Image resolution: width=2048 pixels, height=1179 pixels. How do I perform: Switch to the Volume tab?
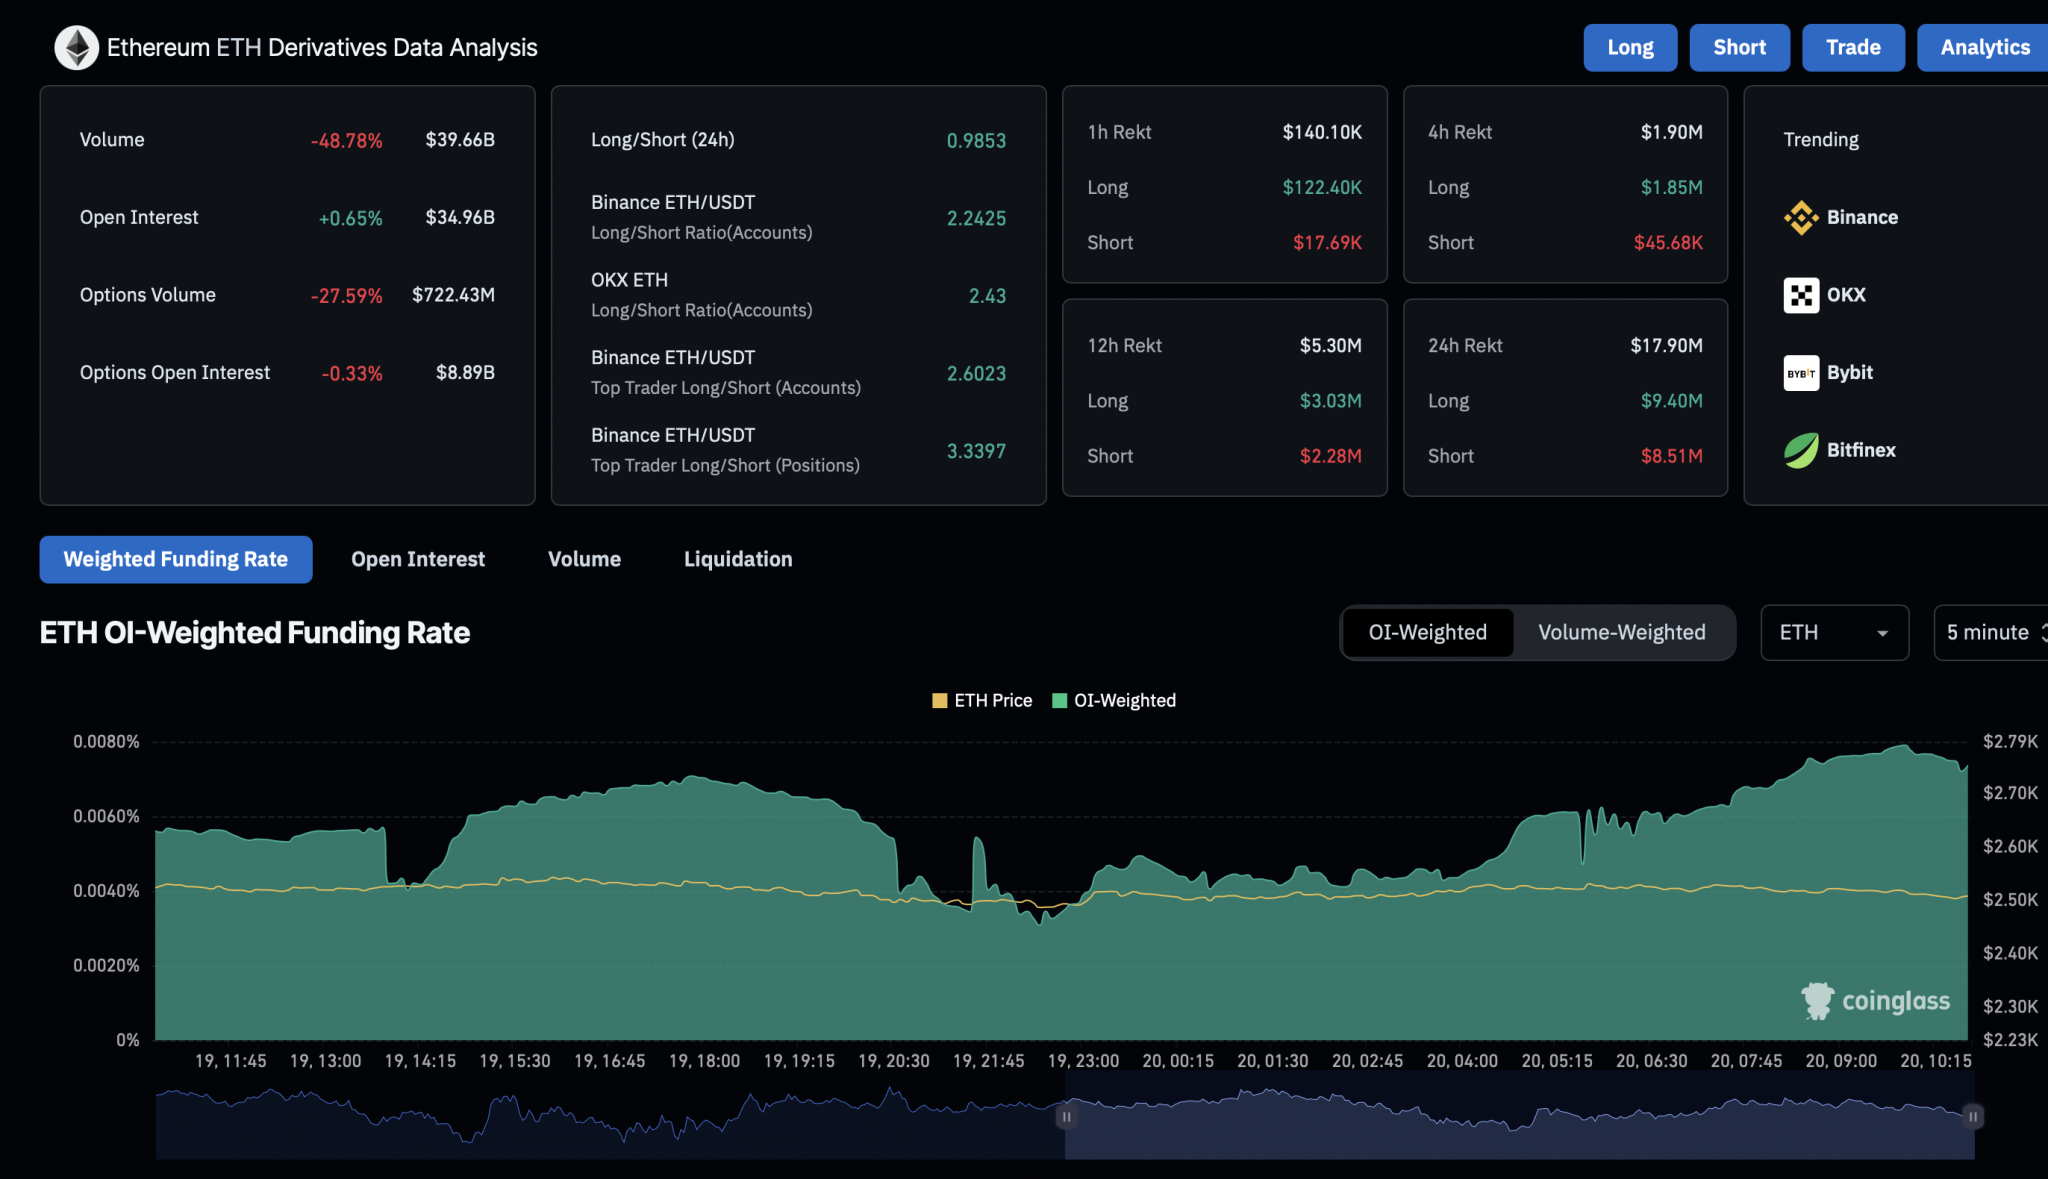pyautogui.click(x=584, y=559)
